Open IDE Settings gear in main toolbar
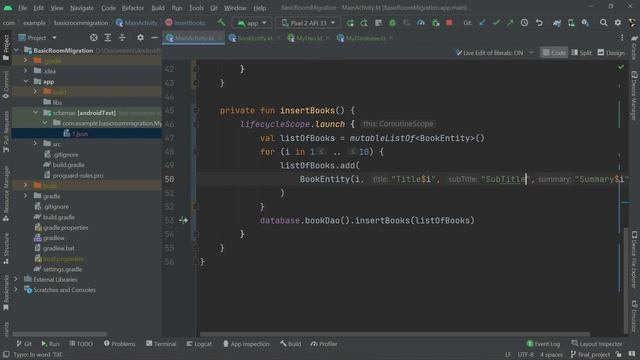 point(618,23)
